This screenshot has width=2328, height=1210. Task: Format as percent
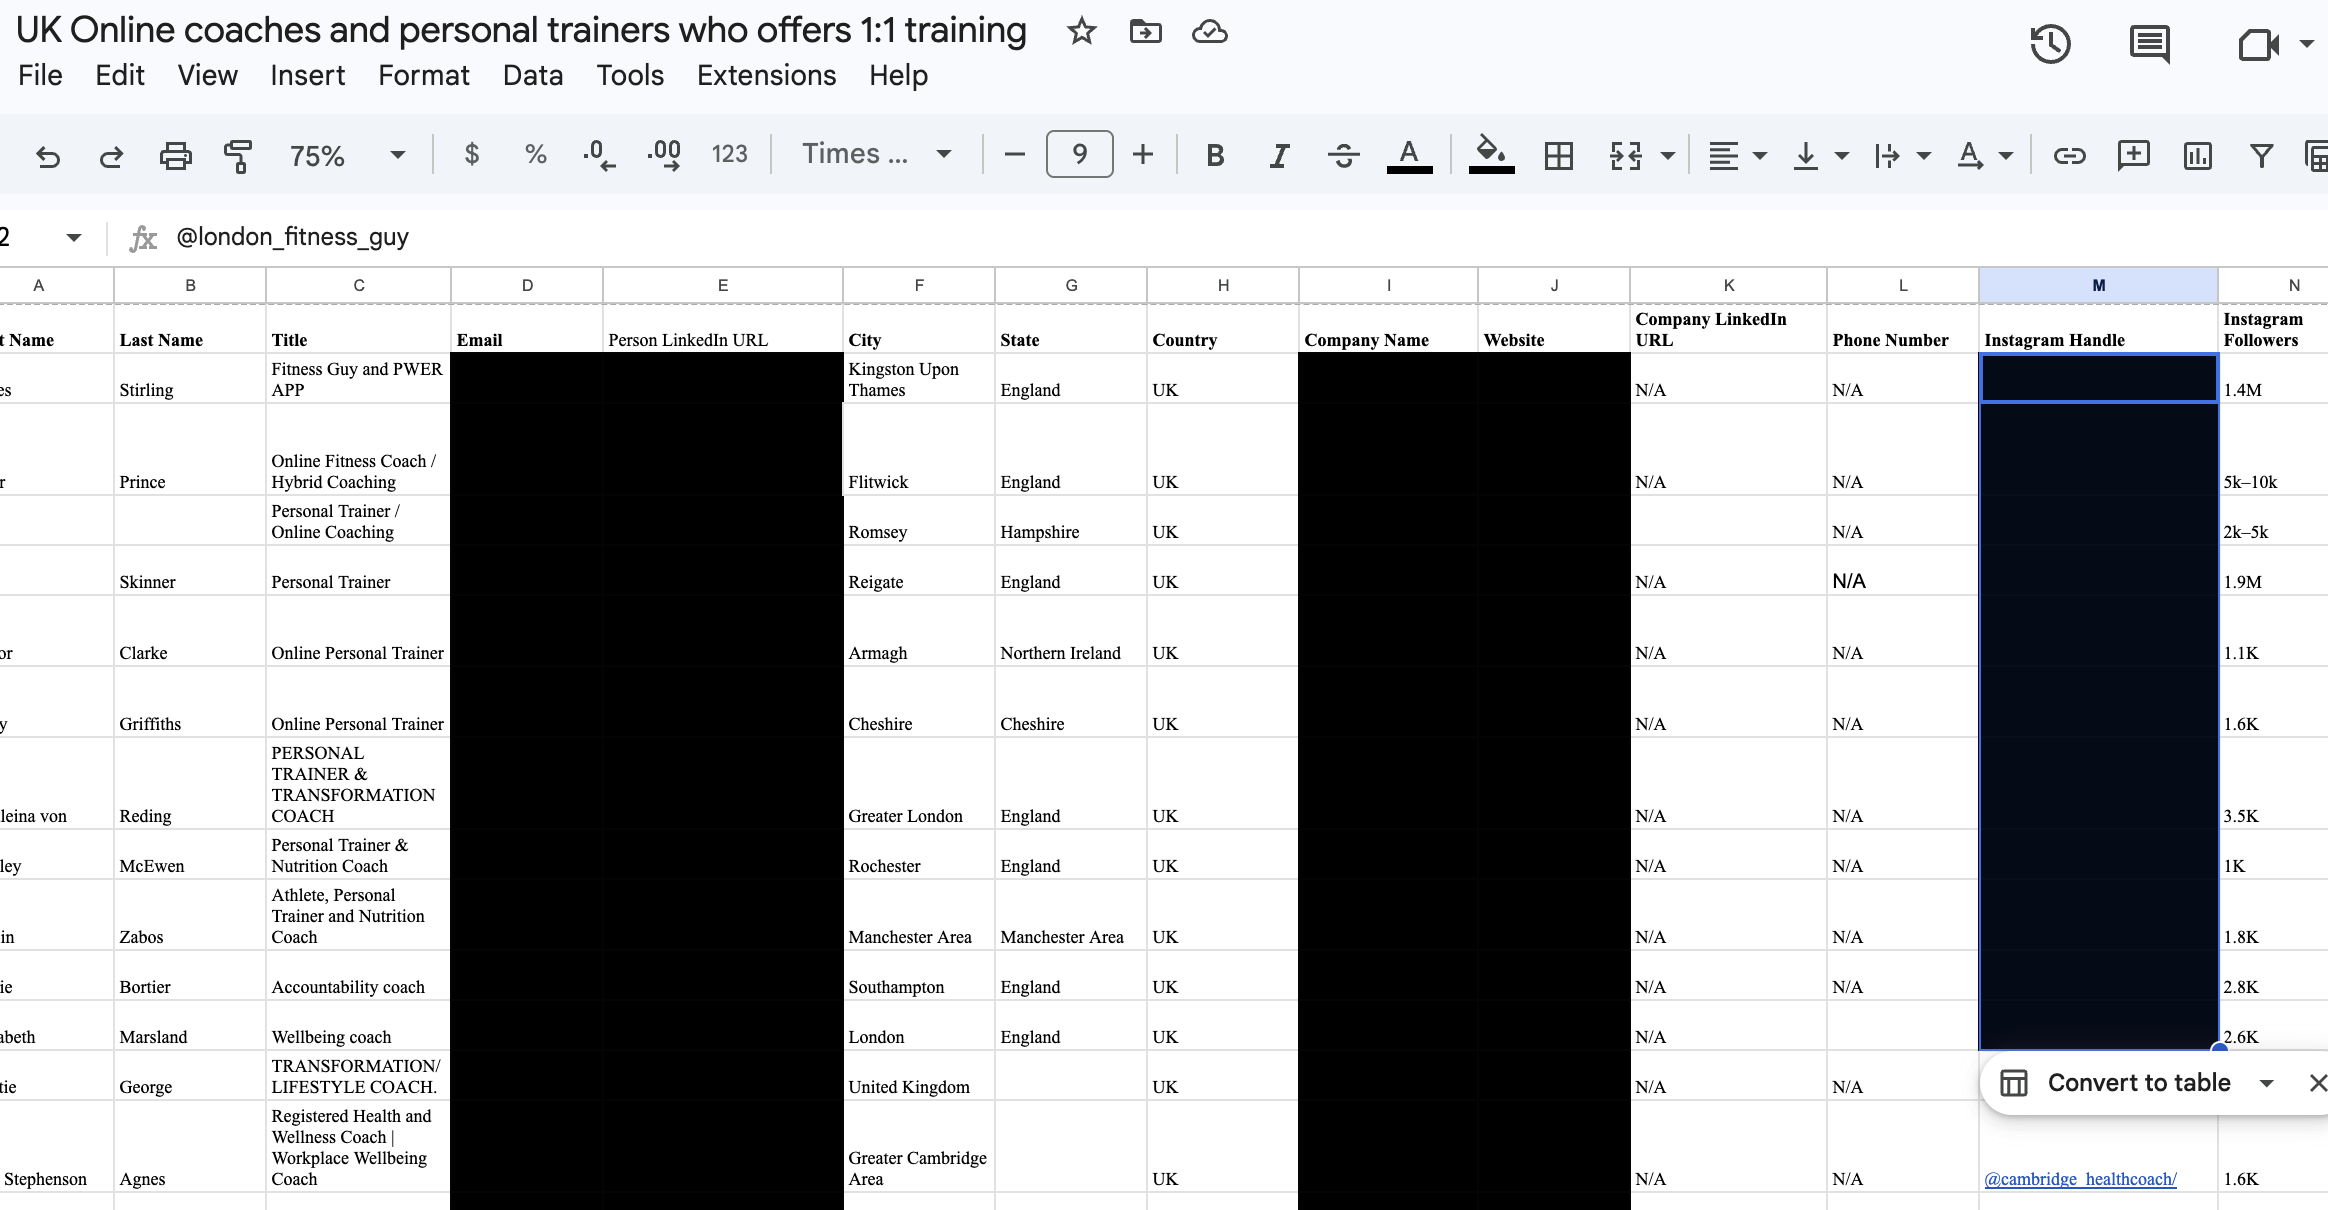pyautogui.click(x=535, y=155)
